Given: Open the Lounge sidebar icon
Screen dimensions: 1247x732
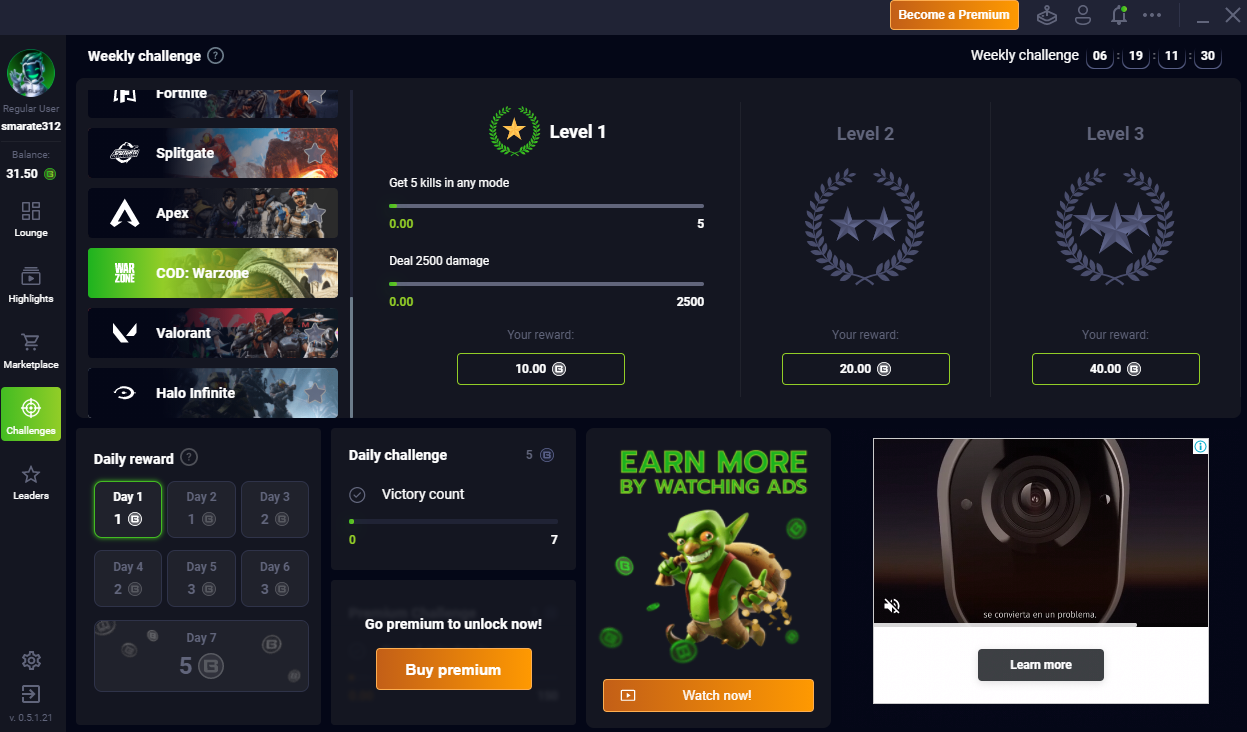Looking at the screenshot, I should click(x=31, y=211).
